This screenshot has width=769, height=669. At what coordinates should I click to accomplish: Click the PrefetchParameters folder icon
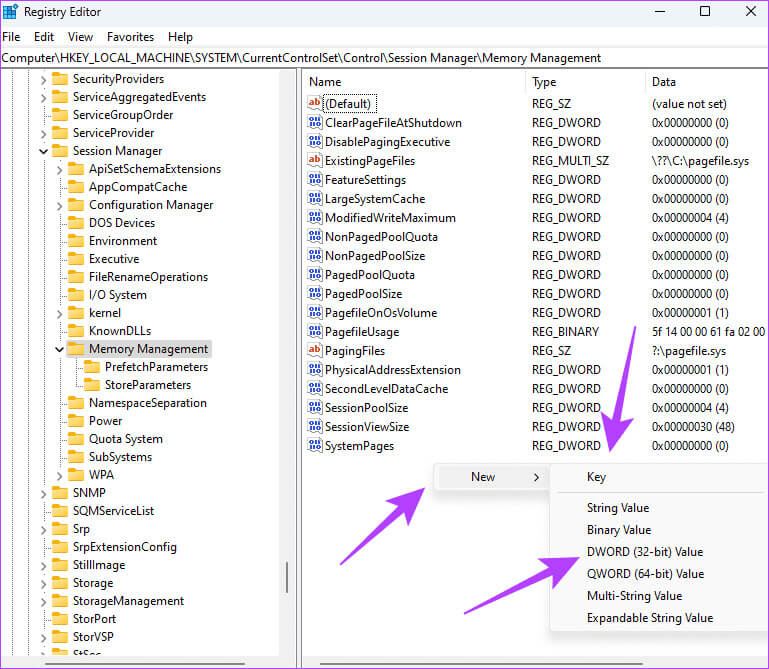click(92, 367)
